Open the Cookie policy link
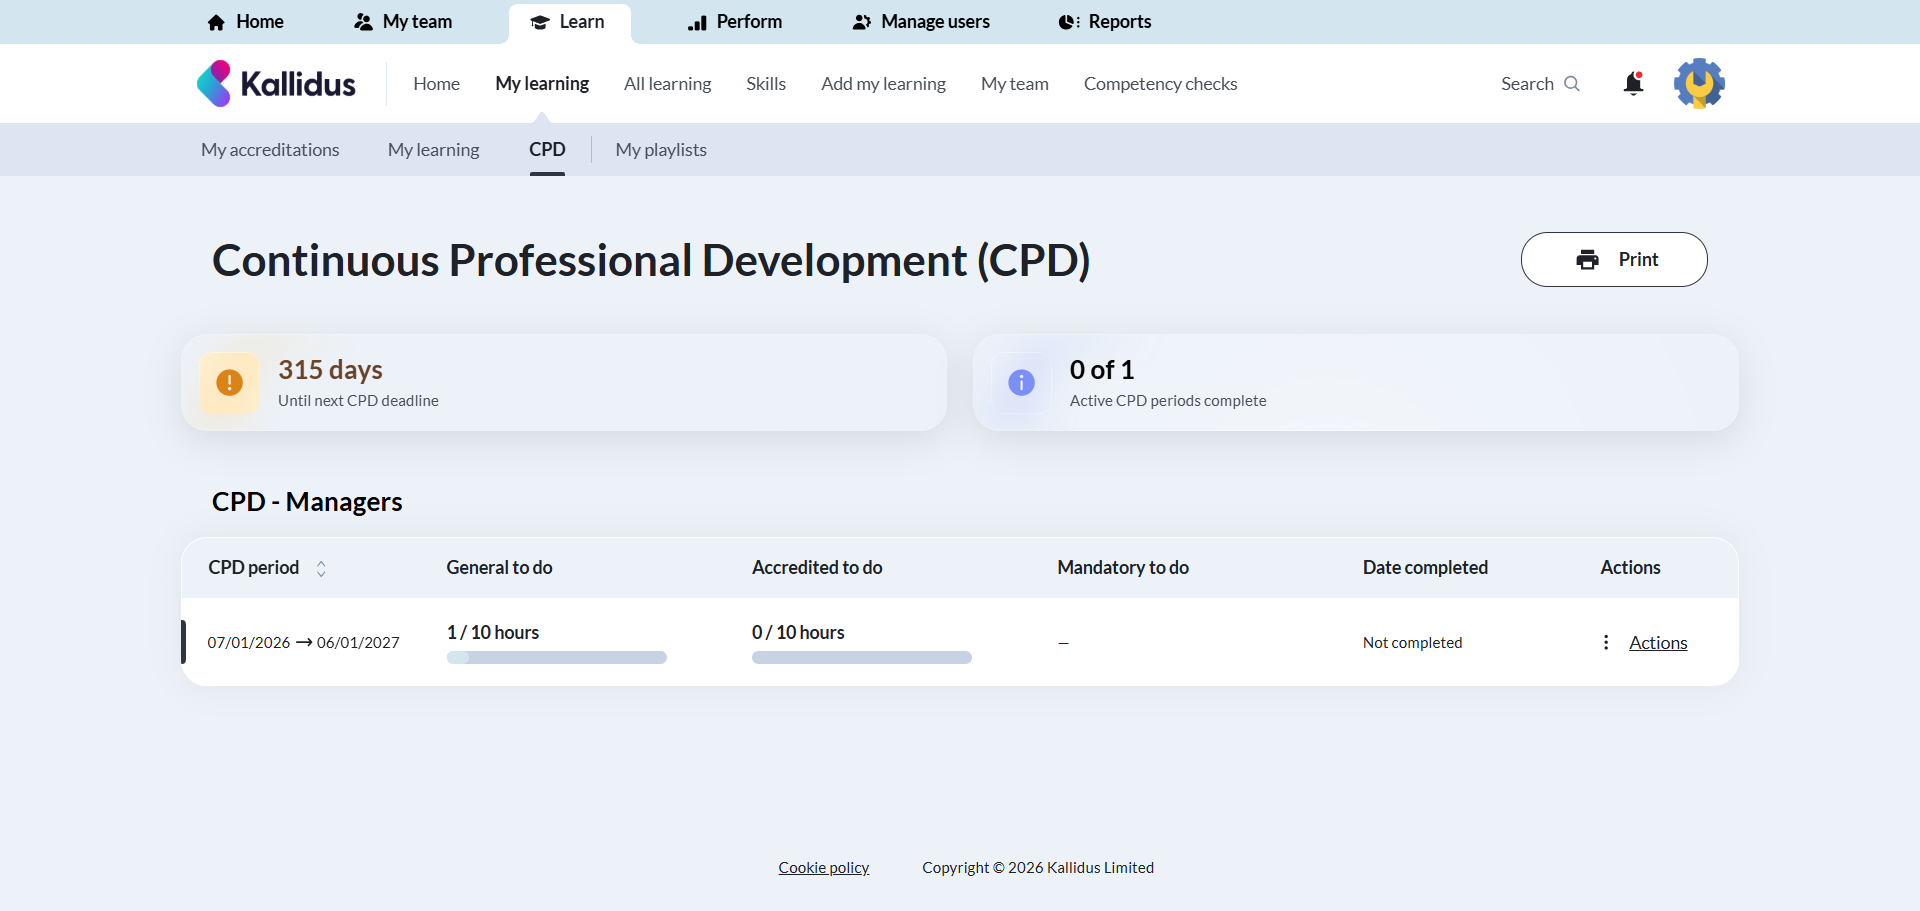 coord(823,868)
